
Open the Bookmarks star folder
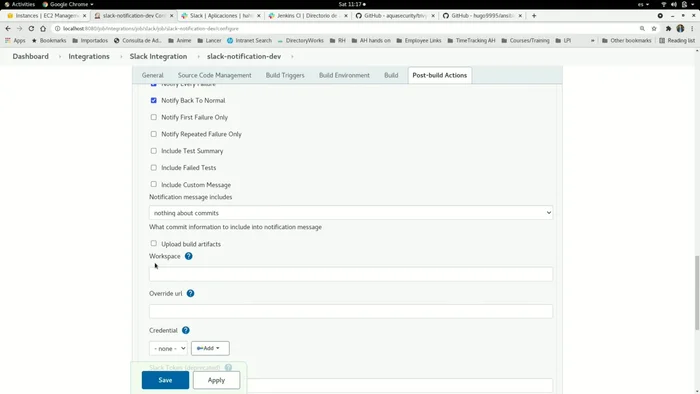point(49,41)
